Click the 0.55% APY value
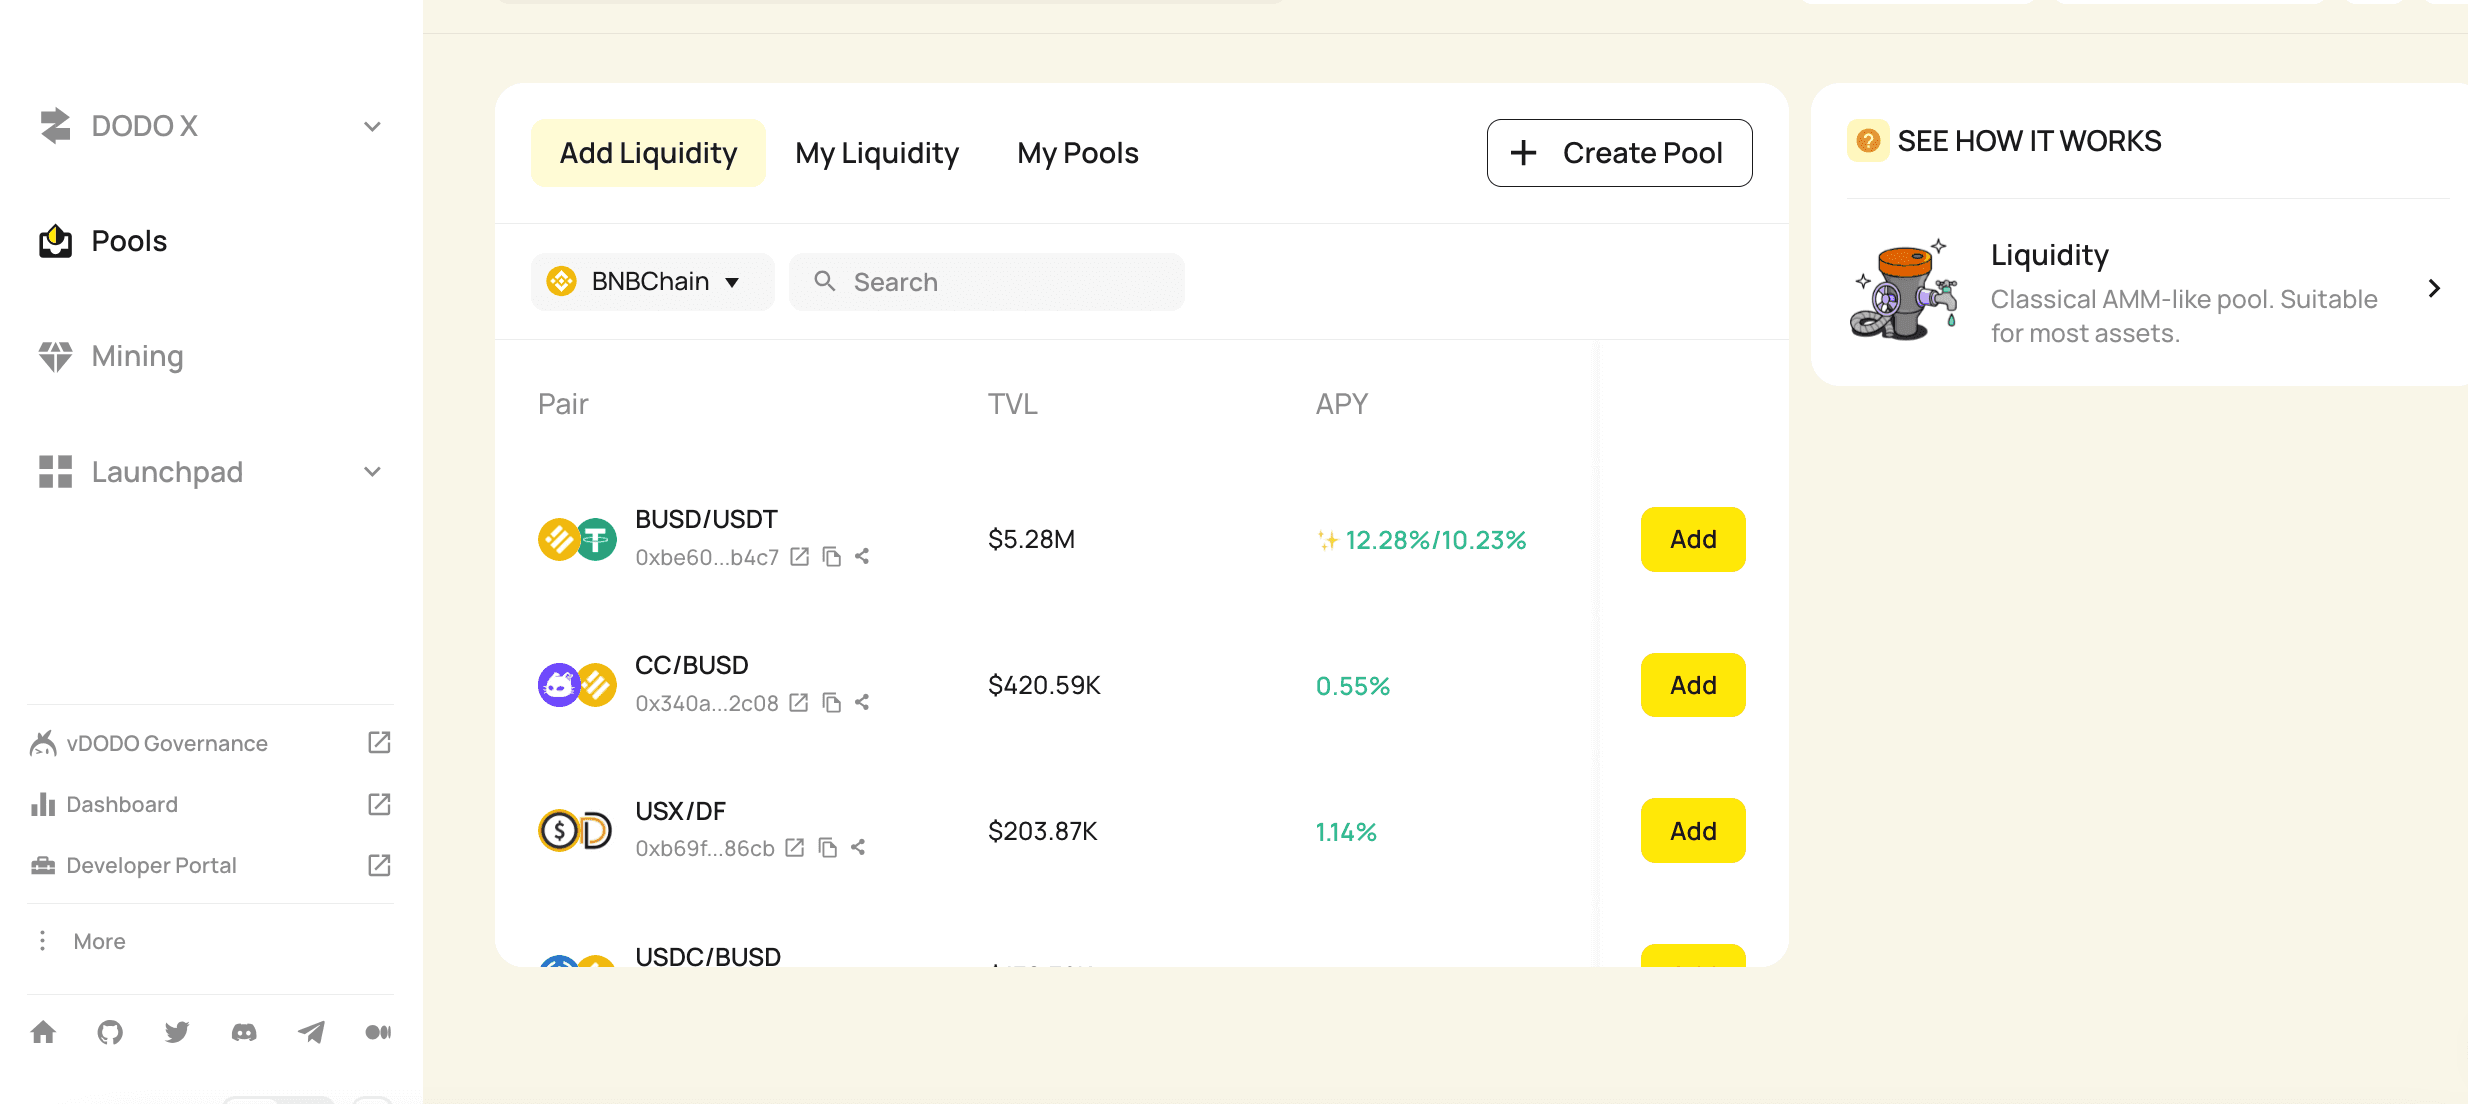Viewport: 2468px width, 1104px height. click(1352, 686)
